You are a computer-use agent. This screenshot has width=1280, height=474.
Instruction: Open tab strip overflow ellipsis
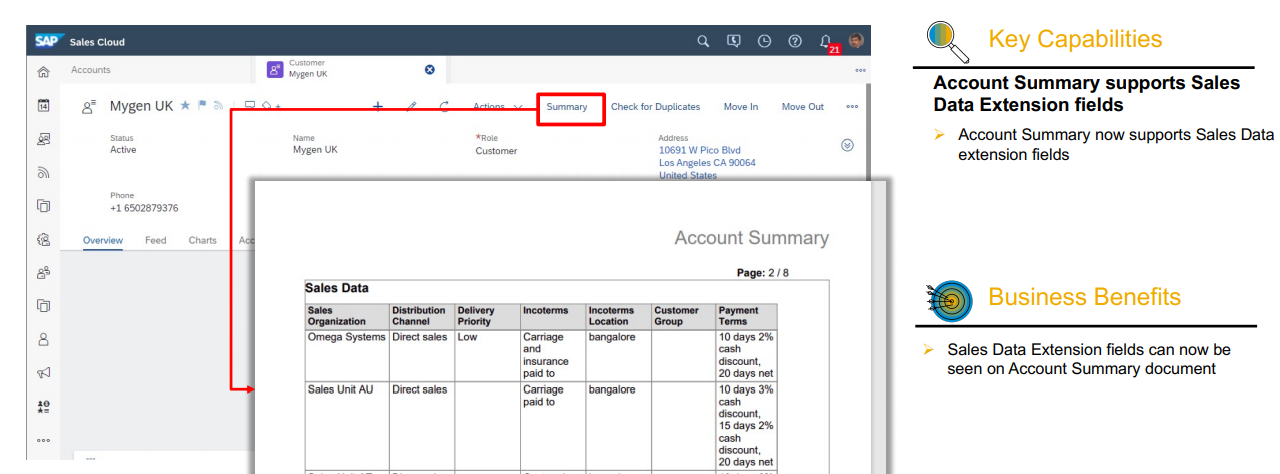point(860,70)
